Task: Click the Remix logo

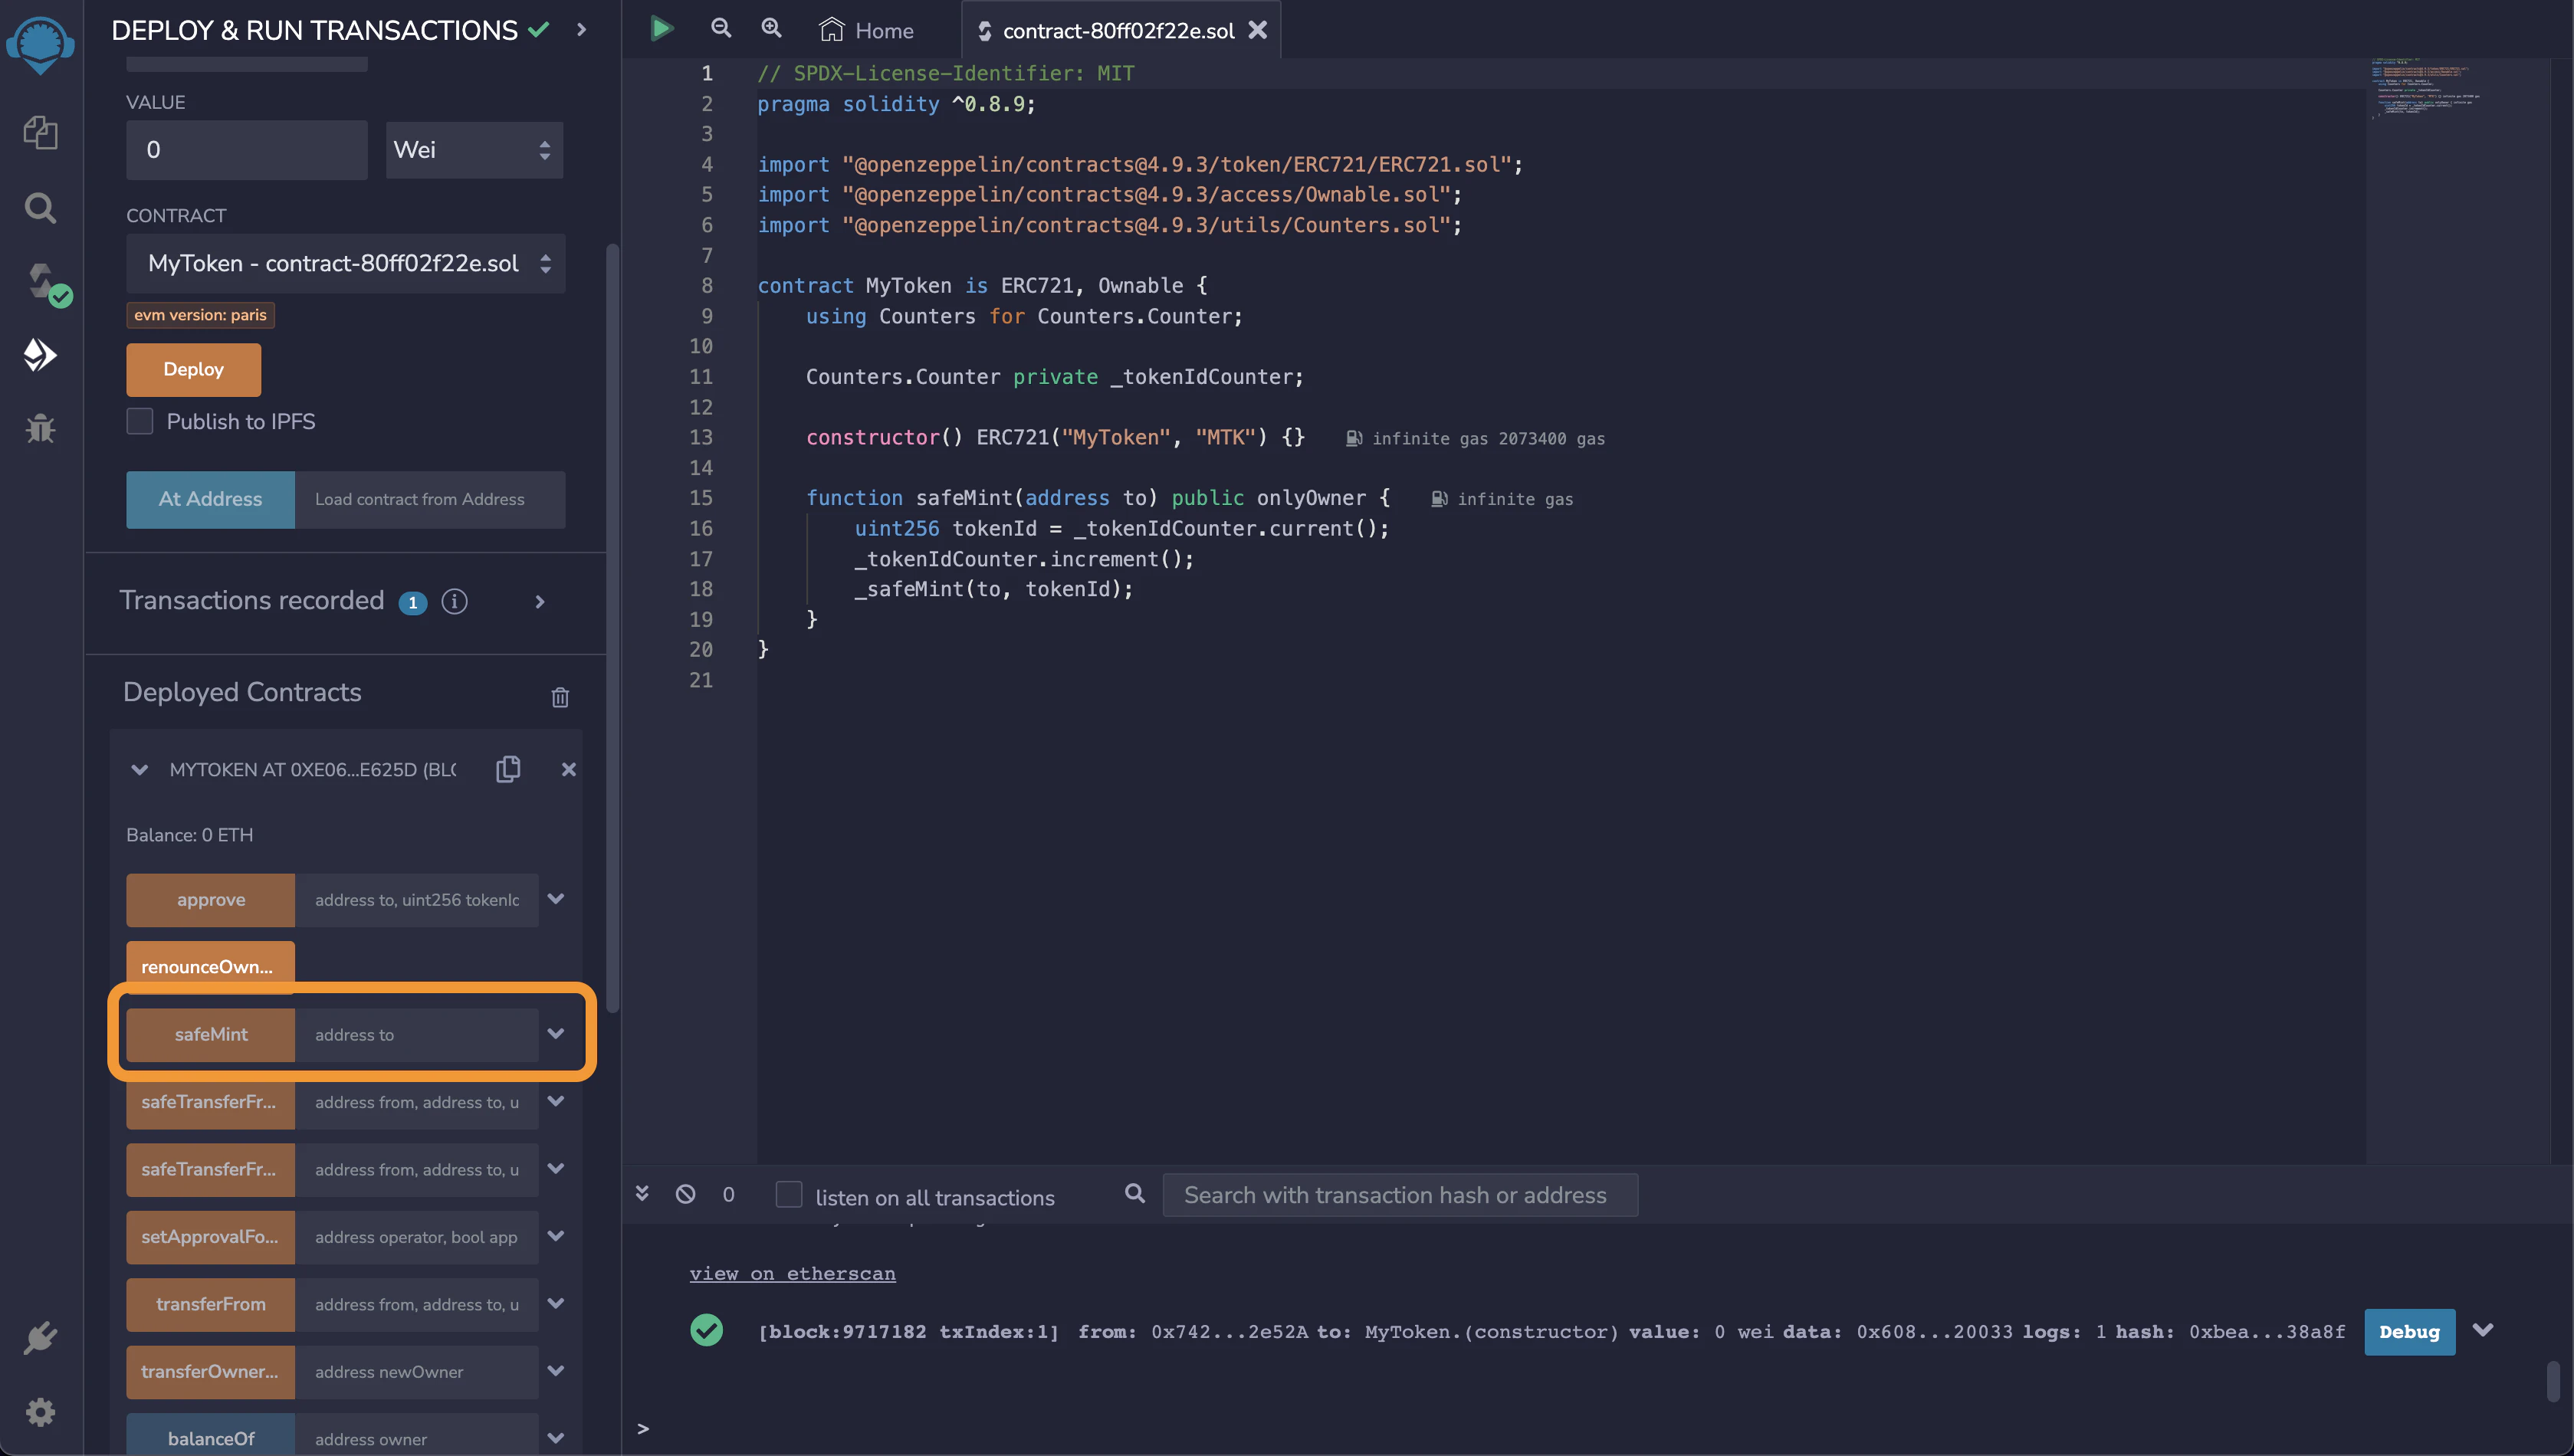Action: pyautogui.click(x=40, y=45)
